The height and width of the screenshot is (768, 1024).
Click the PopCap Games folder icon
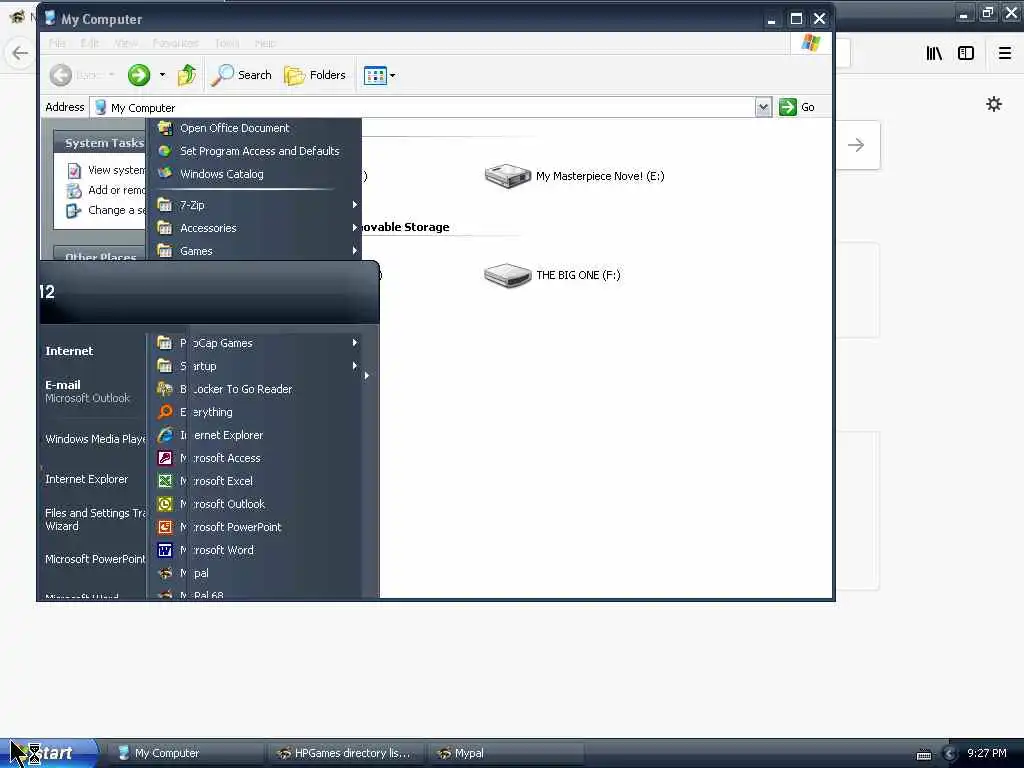[x=165, y=343]
